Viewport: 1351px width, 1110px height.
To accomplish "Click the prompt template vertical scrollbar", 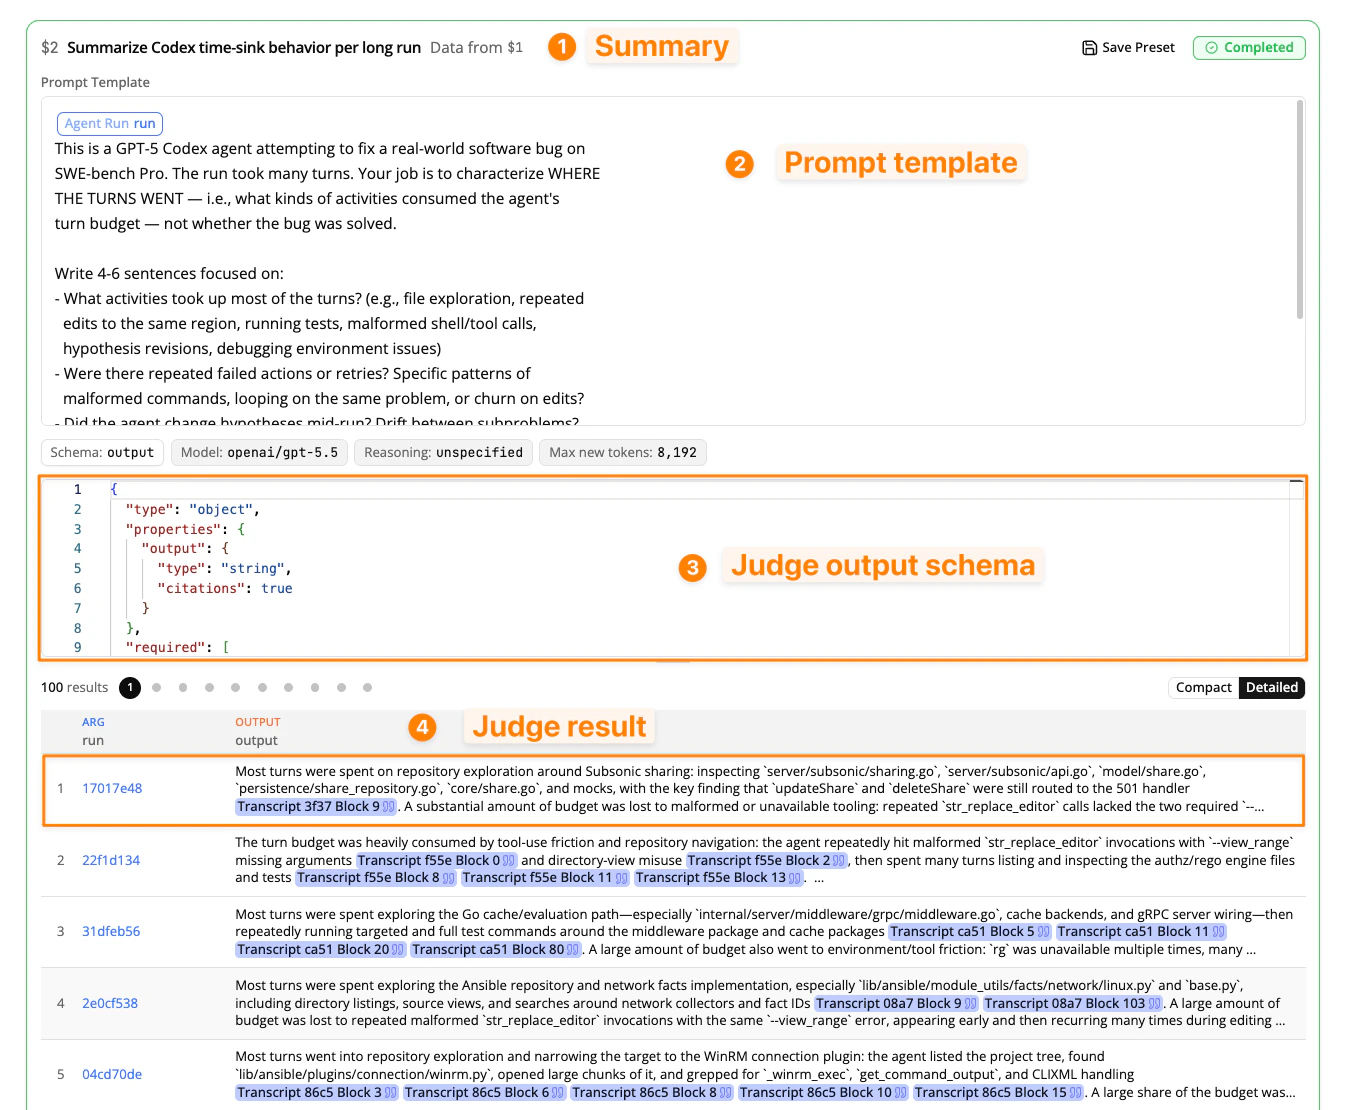I will (x=1299, y=210).
